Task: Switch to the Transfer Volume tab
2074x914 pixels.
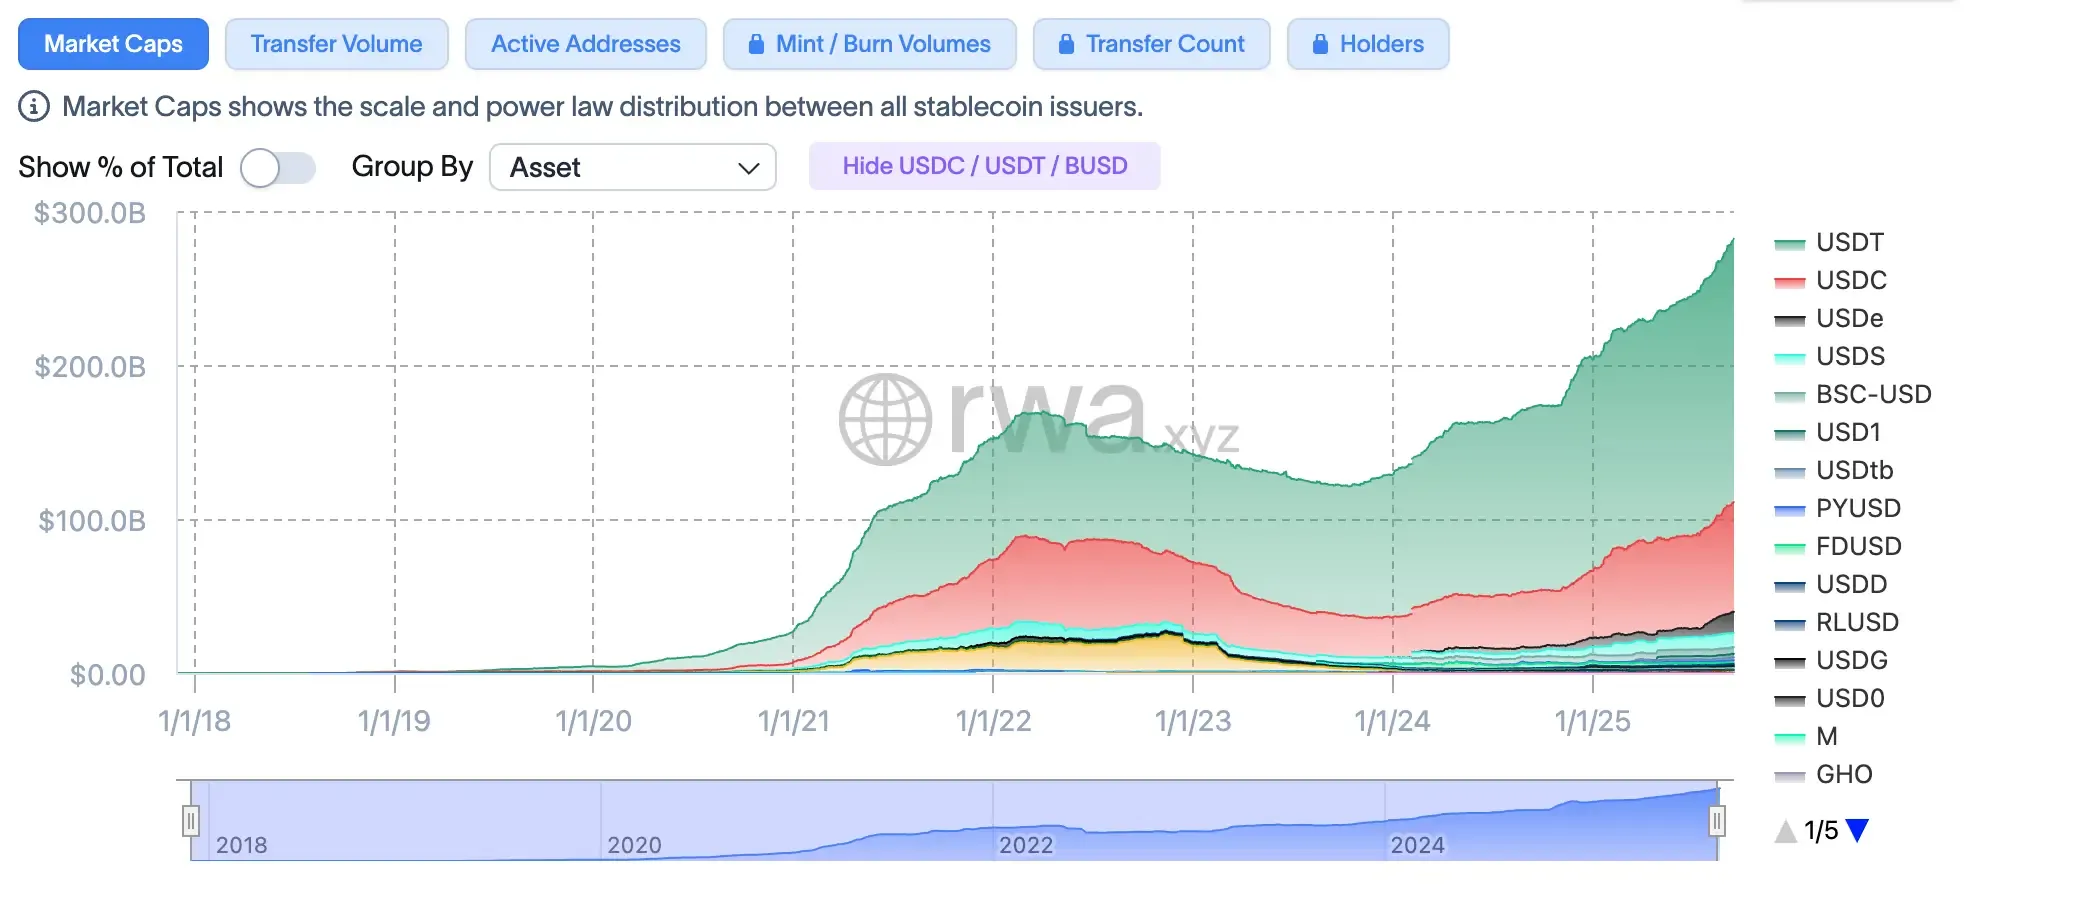Action: click(x=336, y=44)
